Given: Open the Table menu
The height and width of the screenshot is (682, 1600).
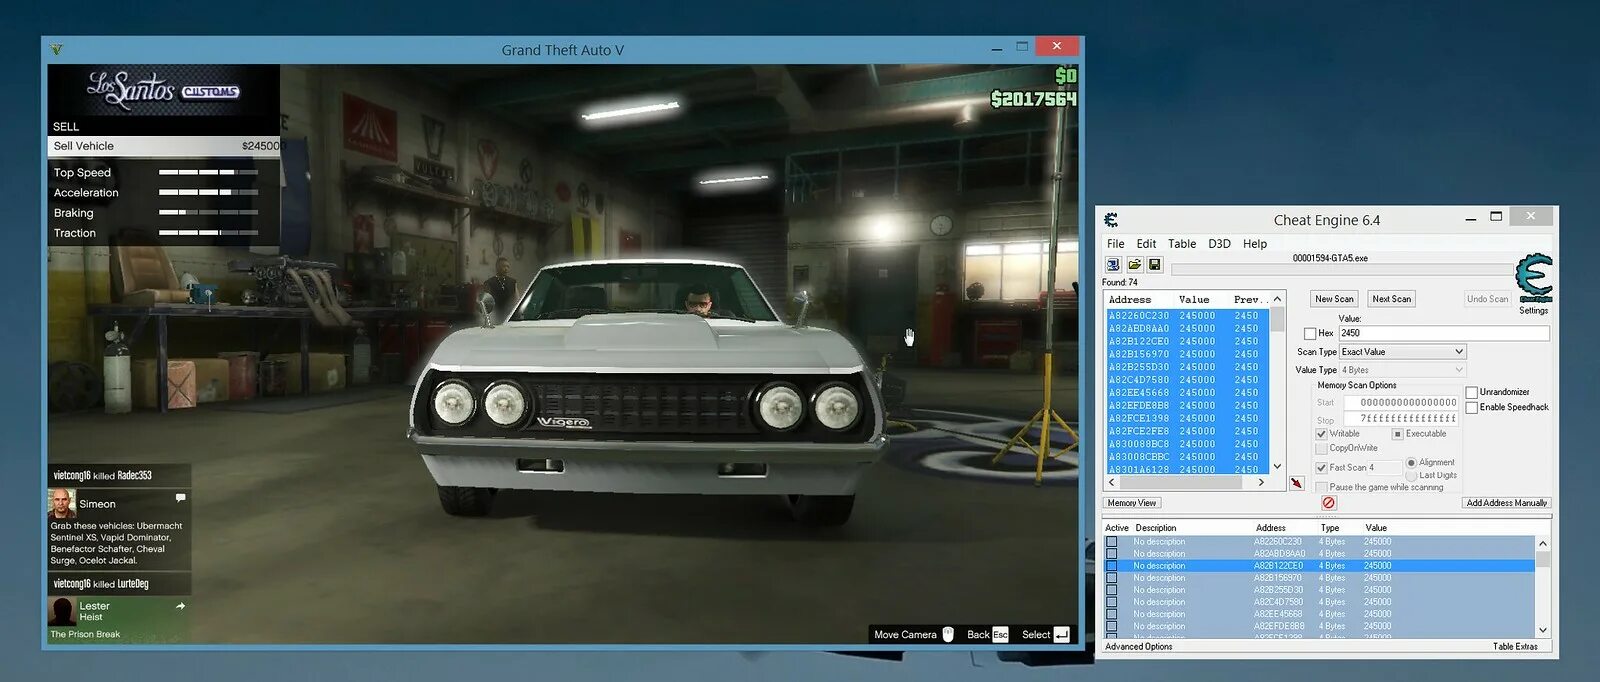Looking at the screenshot, I should pos(1182,244).
